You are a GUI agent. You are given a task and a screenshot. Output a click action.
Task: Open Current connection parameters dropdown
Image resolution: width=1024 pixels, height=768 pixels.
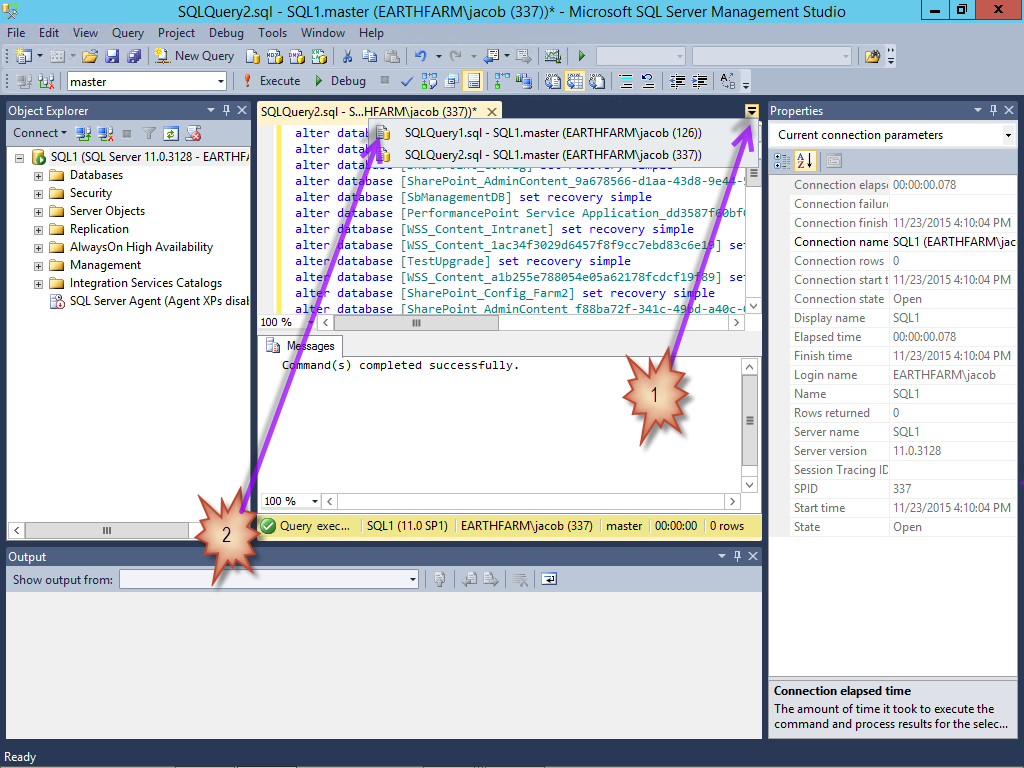tap(1008, 135)
